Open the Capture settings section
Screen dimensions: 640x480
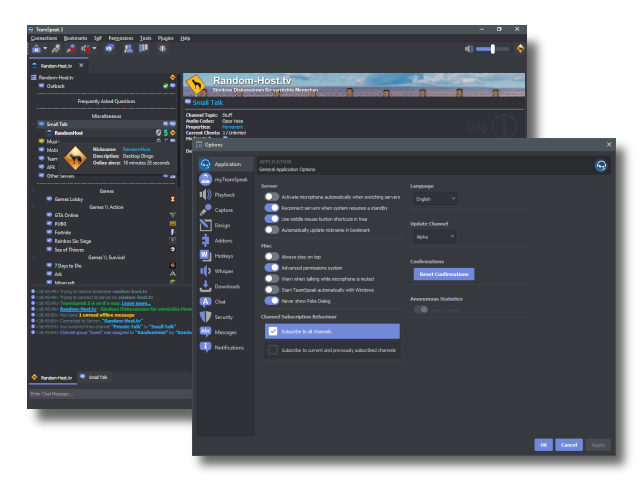tap(224, 210)
